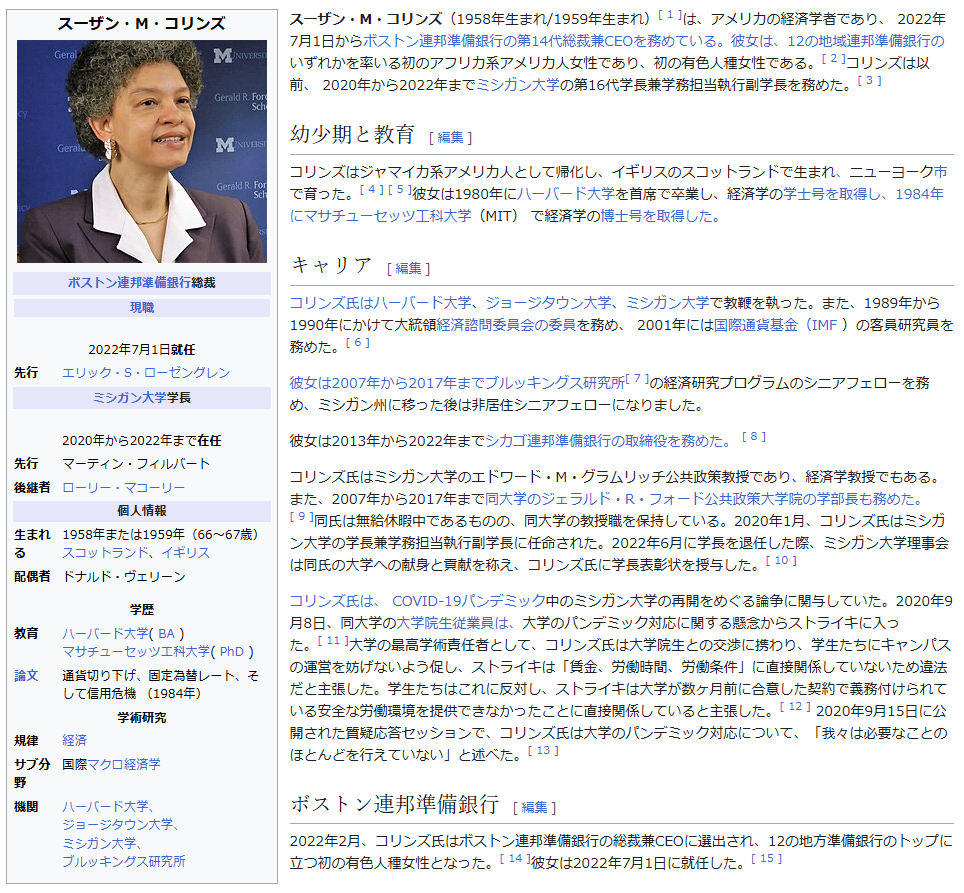Open citation [6] in career section
Image resolution: width=964 pixels, height=893 pixels.
(357, 343)
